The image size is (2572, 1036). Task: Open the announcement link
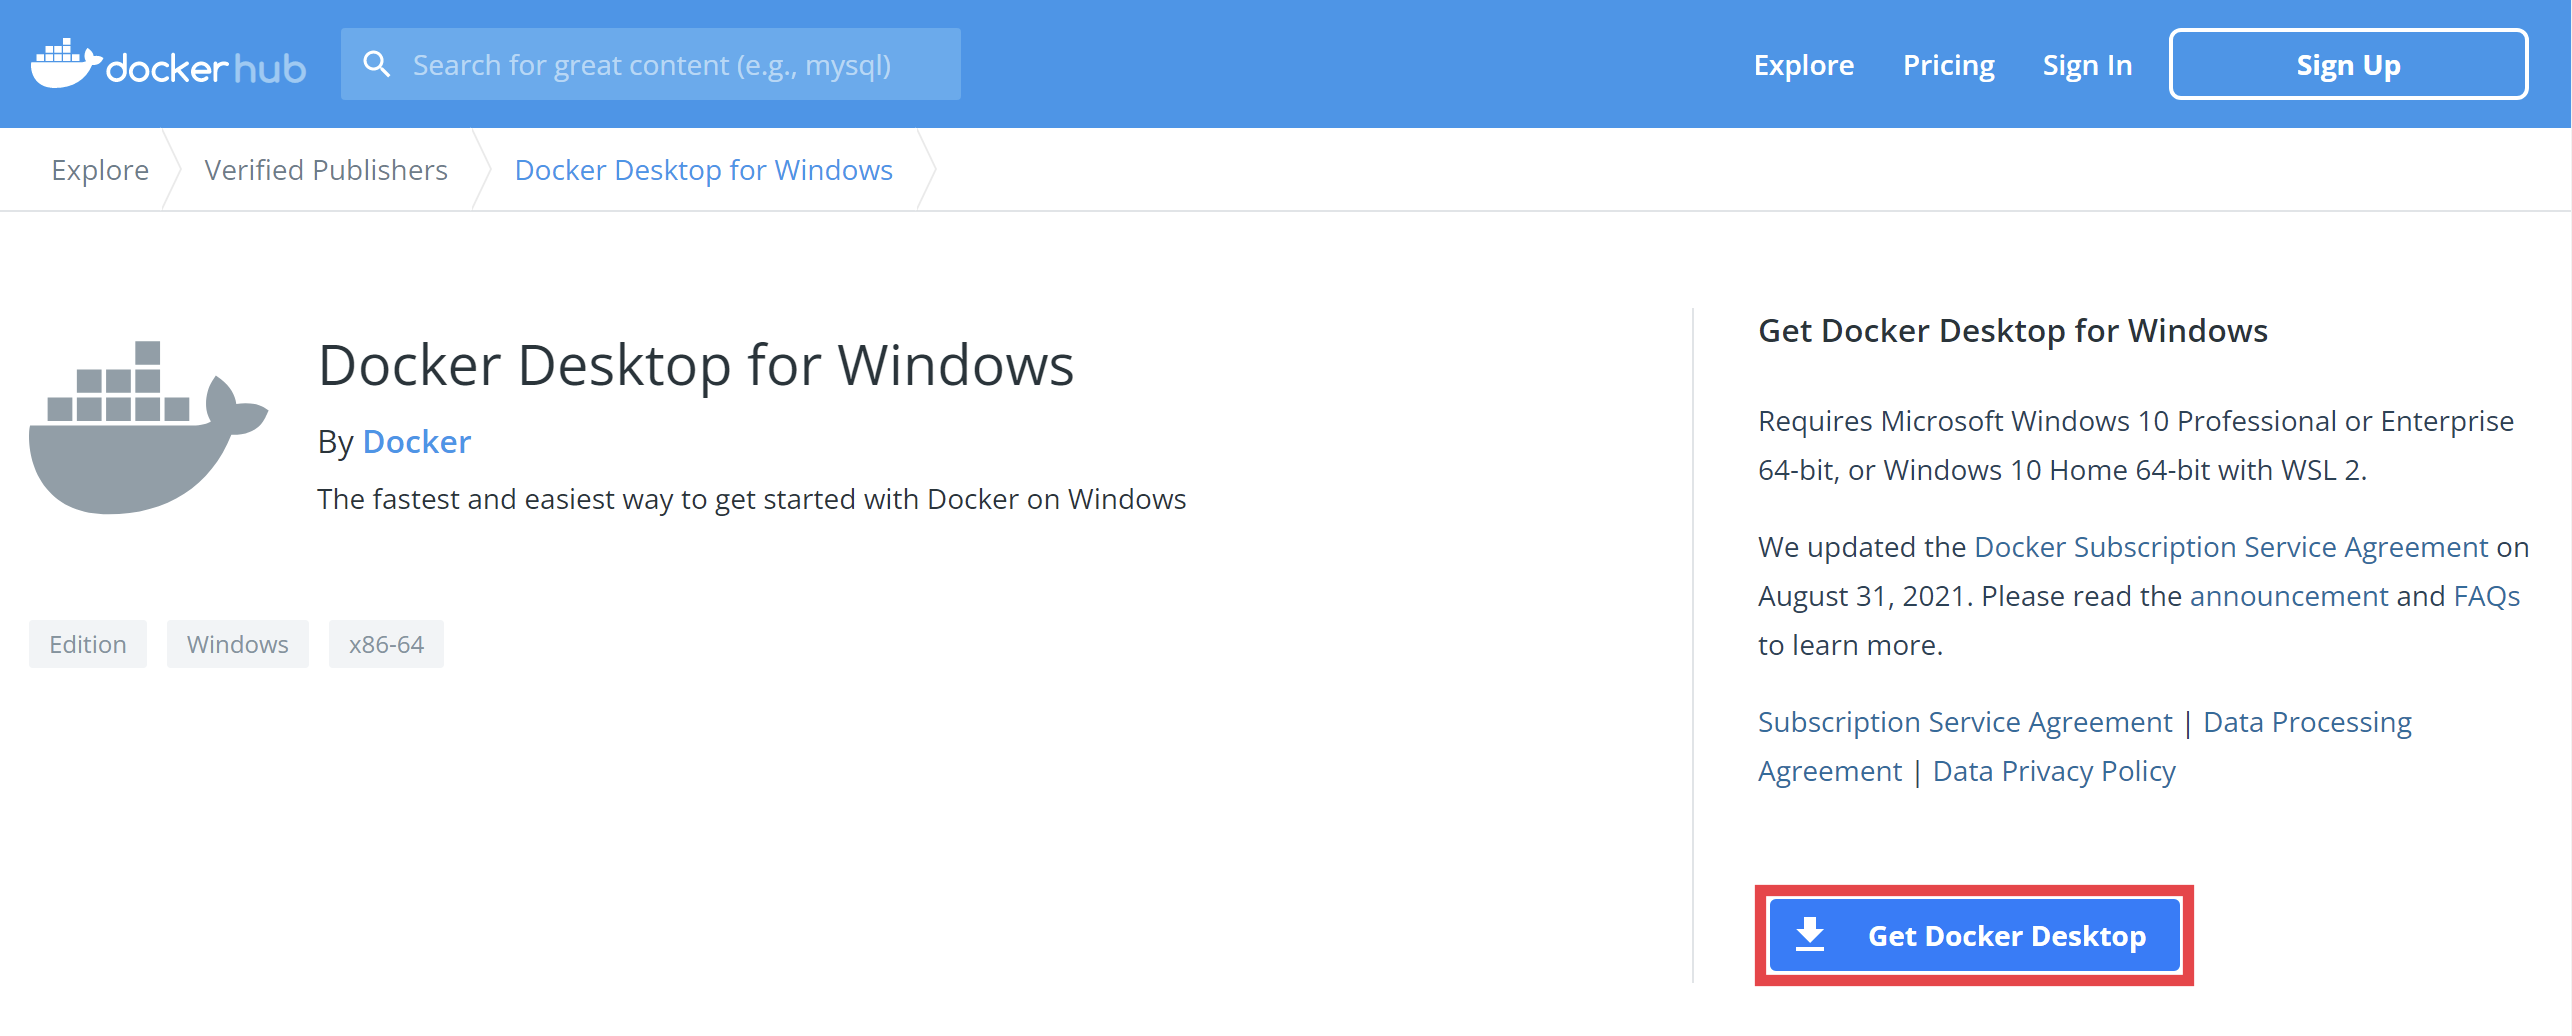click(2289, 596)
